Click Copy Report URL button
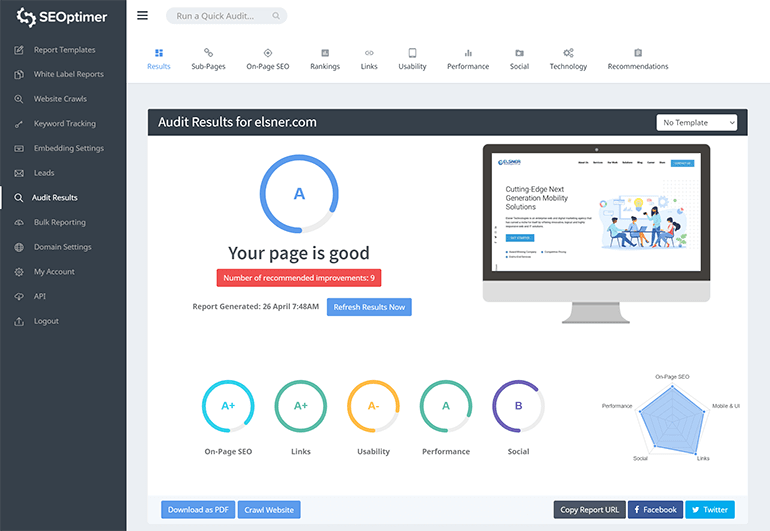Screen dimensions: 770x531 (x=589, y=510)
